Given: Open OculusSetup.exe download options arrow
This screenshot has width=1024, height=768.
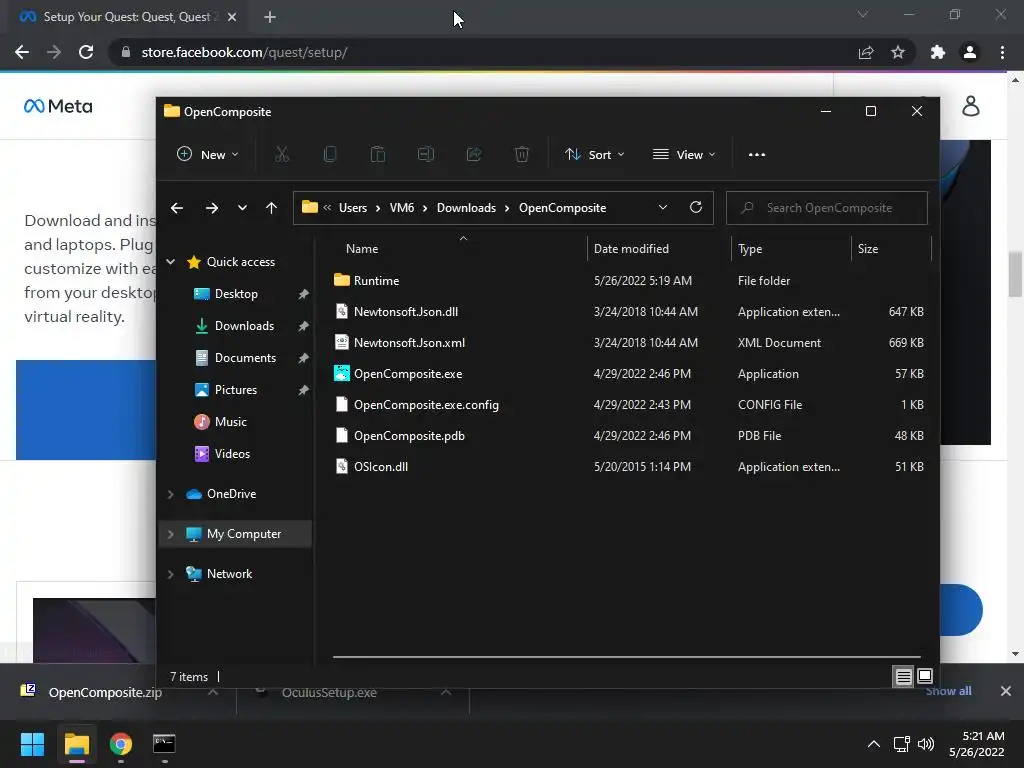Looking at the screenshot, I should click(446, 692).
